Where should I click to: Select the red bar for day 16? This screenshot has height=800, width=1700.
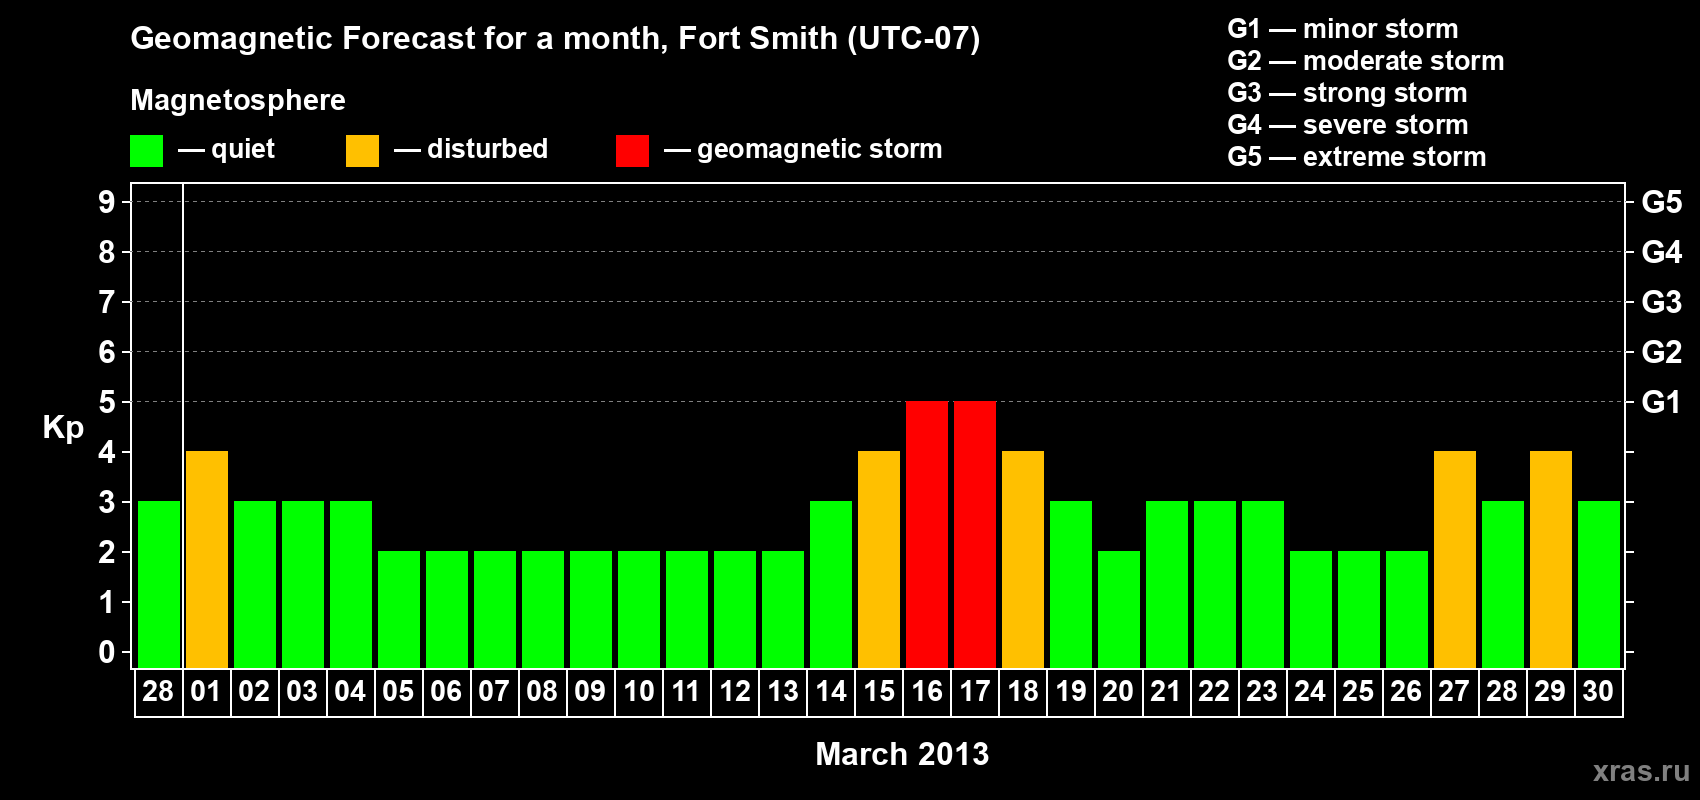927,534
